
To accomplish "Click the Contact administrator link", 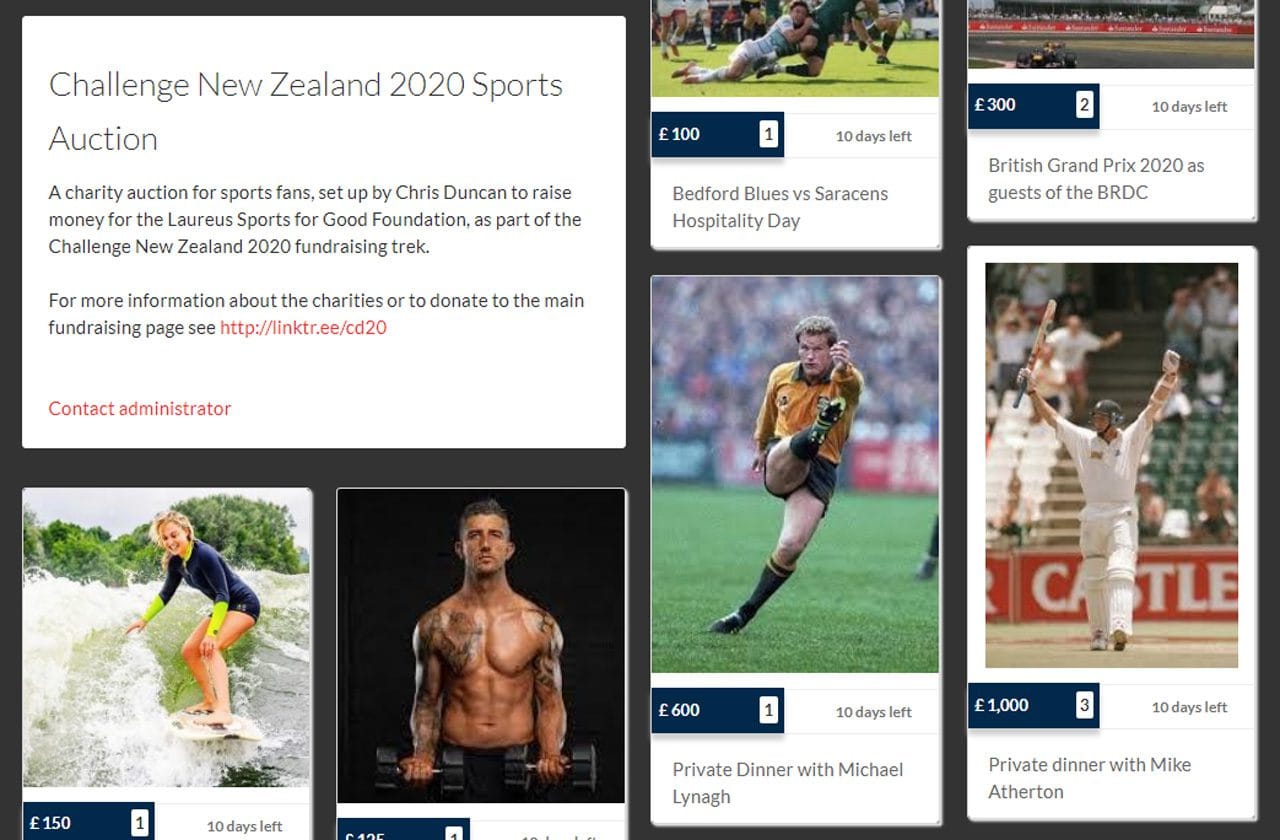I will (140, 408).
